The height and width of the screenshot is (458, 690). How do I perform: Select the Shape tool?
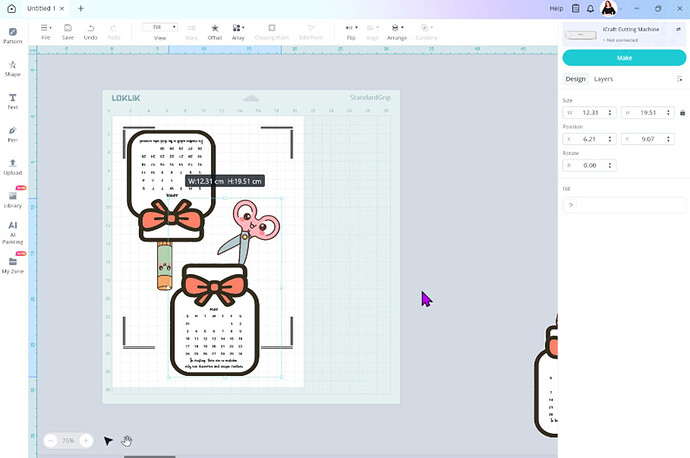[13, 68]
